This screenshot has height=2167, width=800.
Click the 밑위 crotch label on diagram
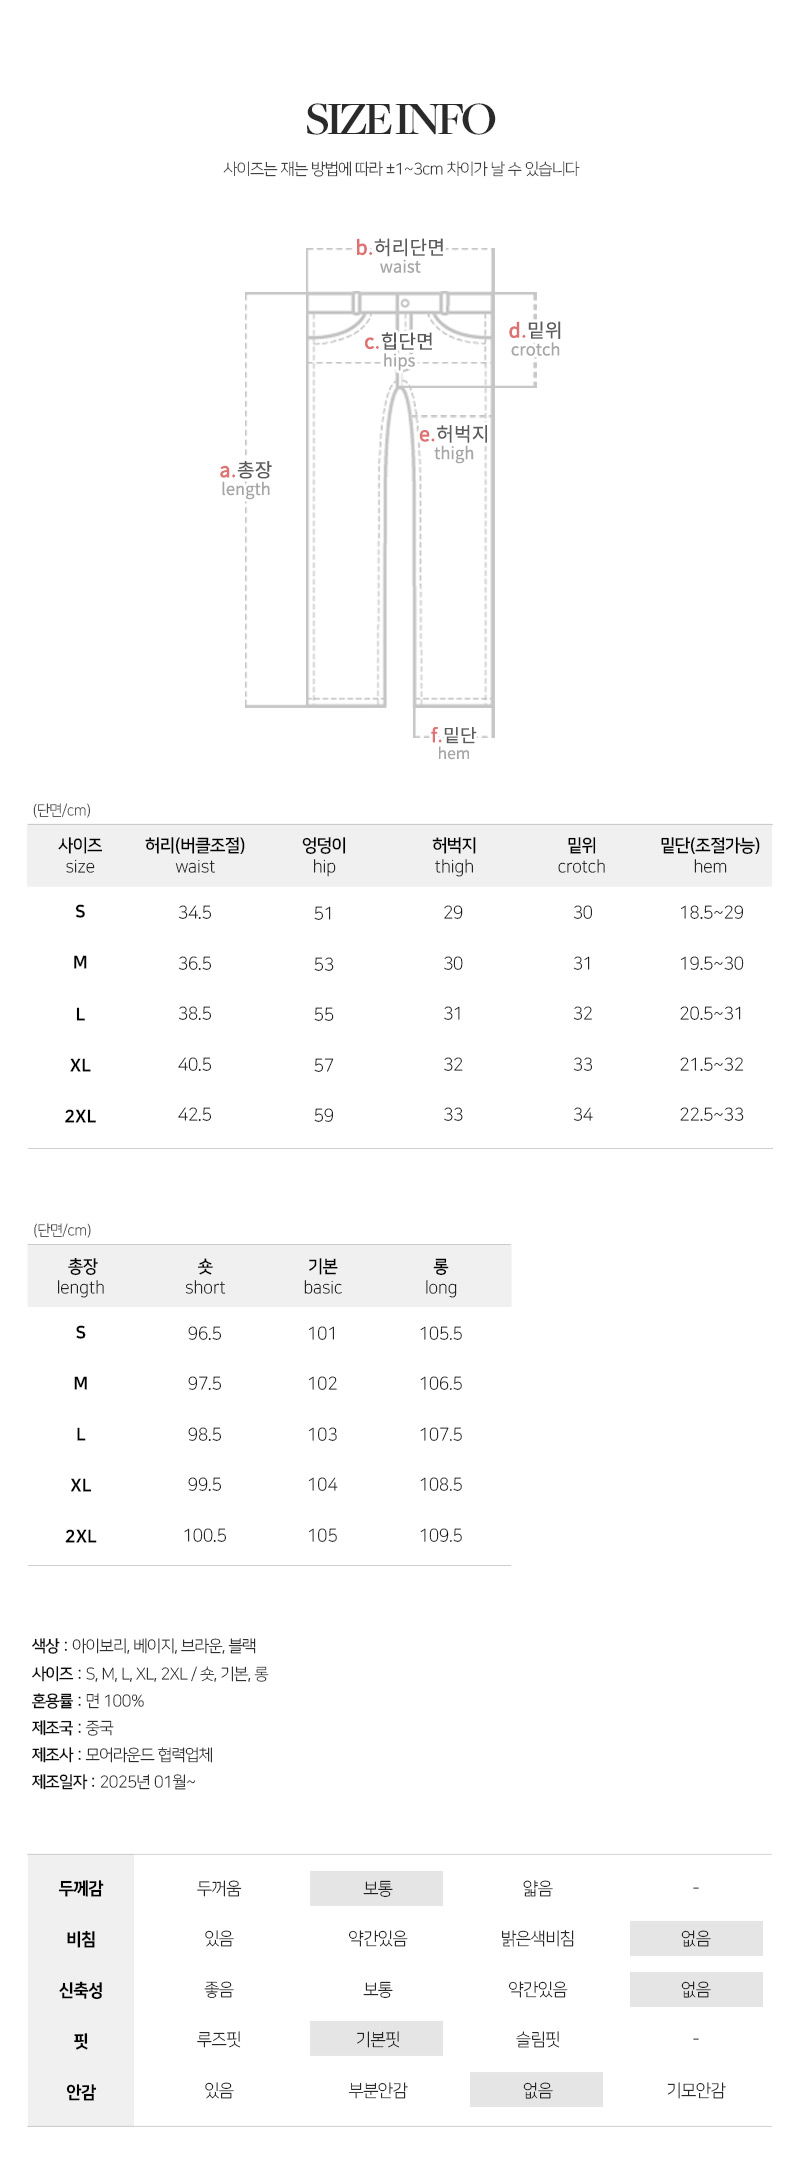535,339
